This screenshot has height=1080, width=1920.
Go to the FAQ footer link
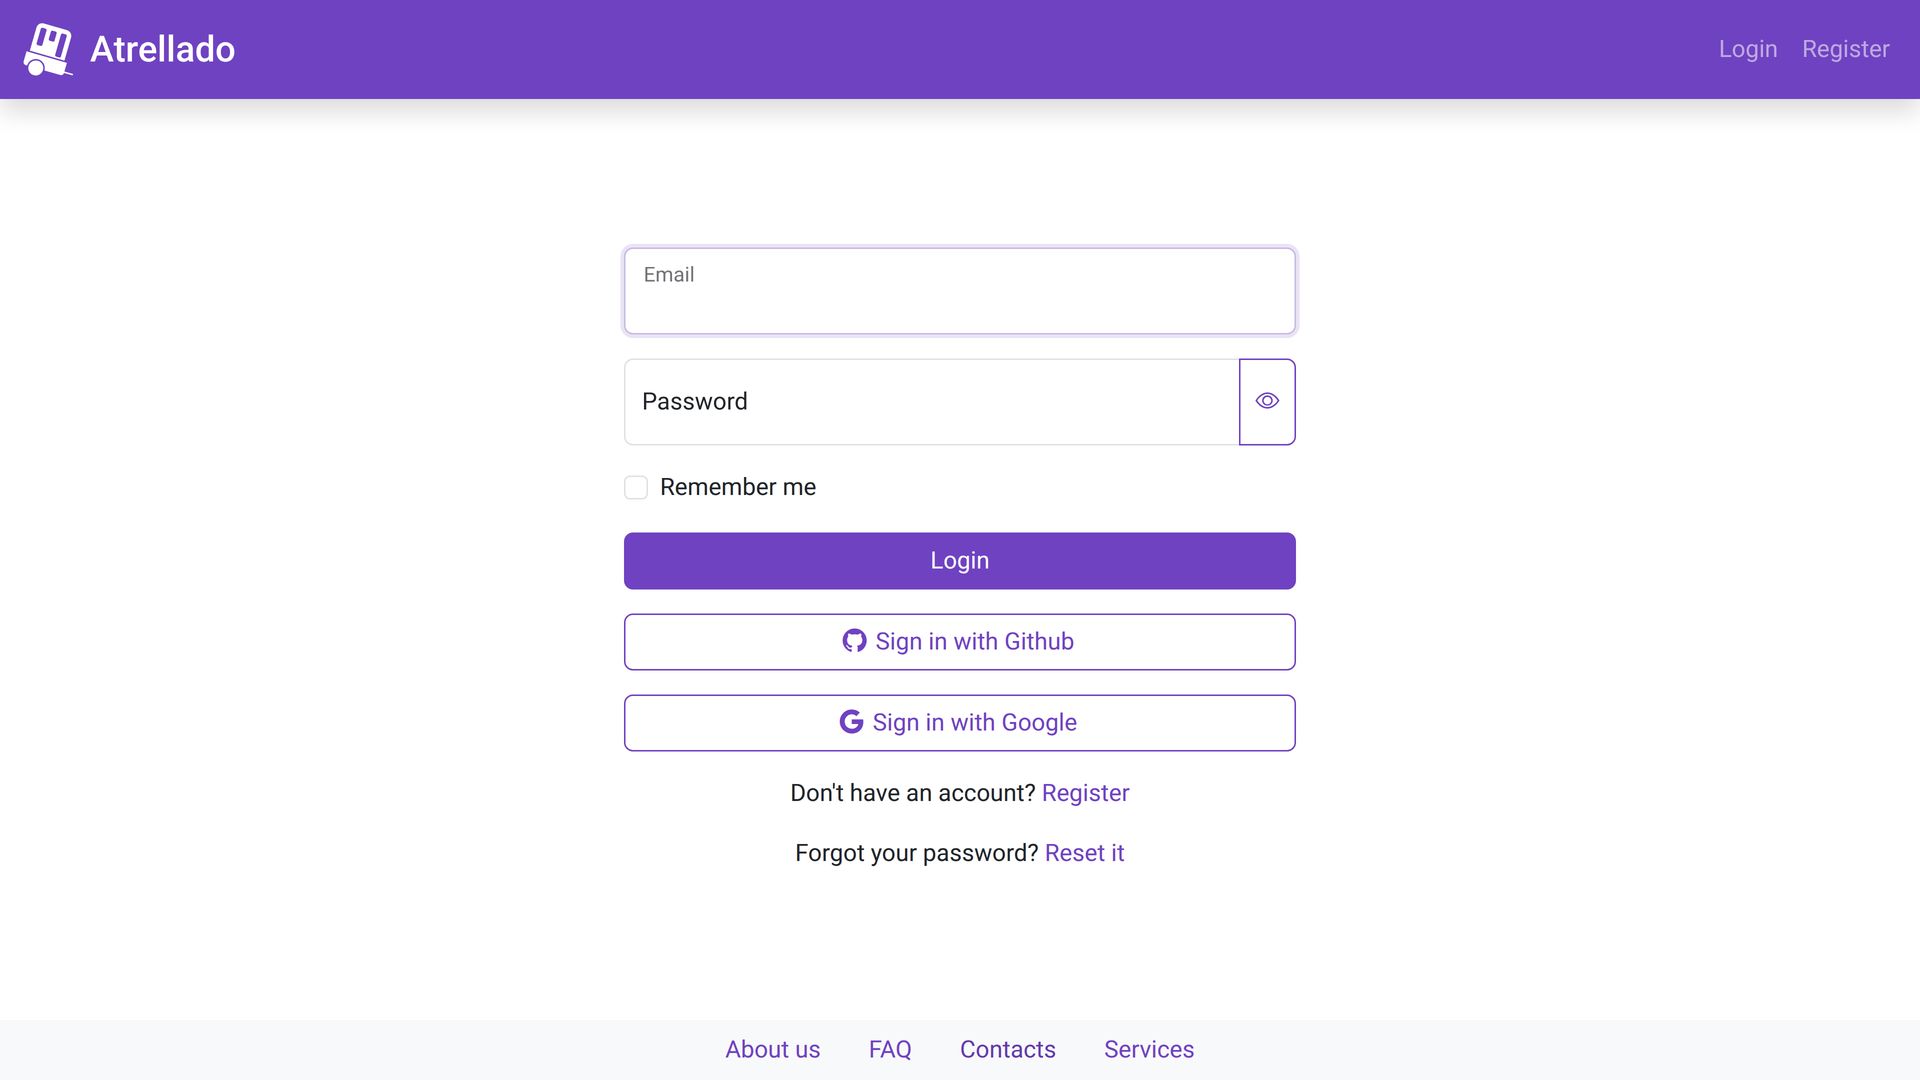point(890,1049)
